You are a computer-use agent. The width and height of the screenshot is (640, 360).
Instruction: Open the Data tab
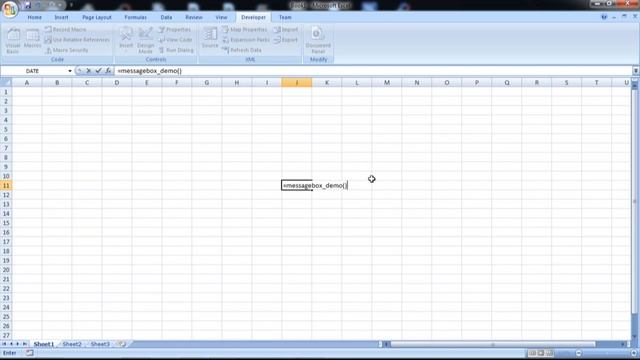(166, 17)
